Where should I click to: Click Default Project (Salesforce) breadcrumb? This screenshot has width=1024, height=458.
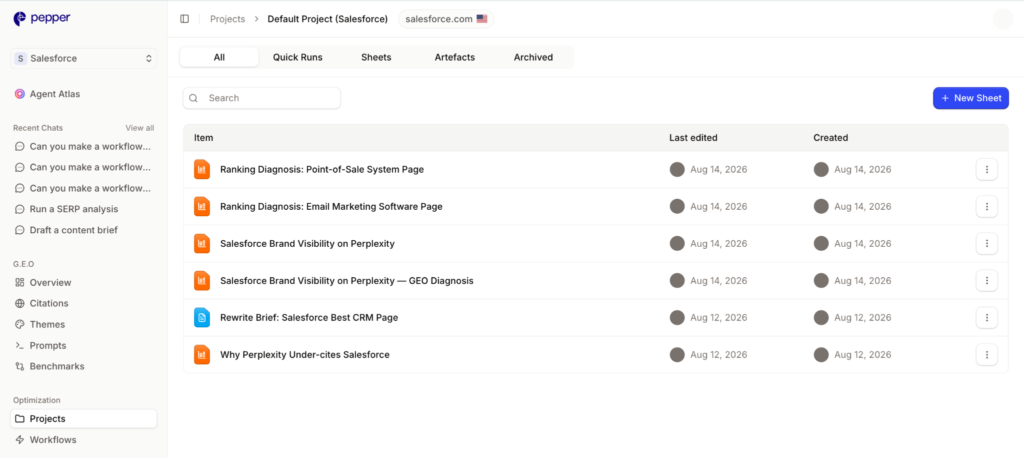click(327, 19)
